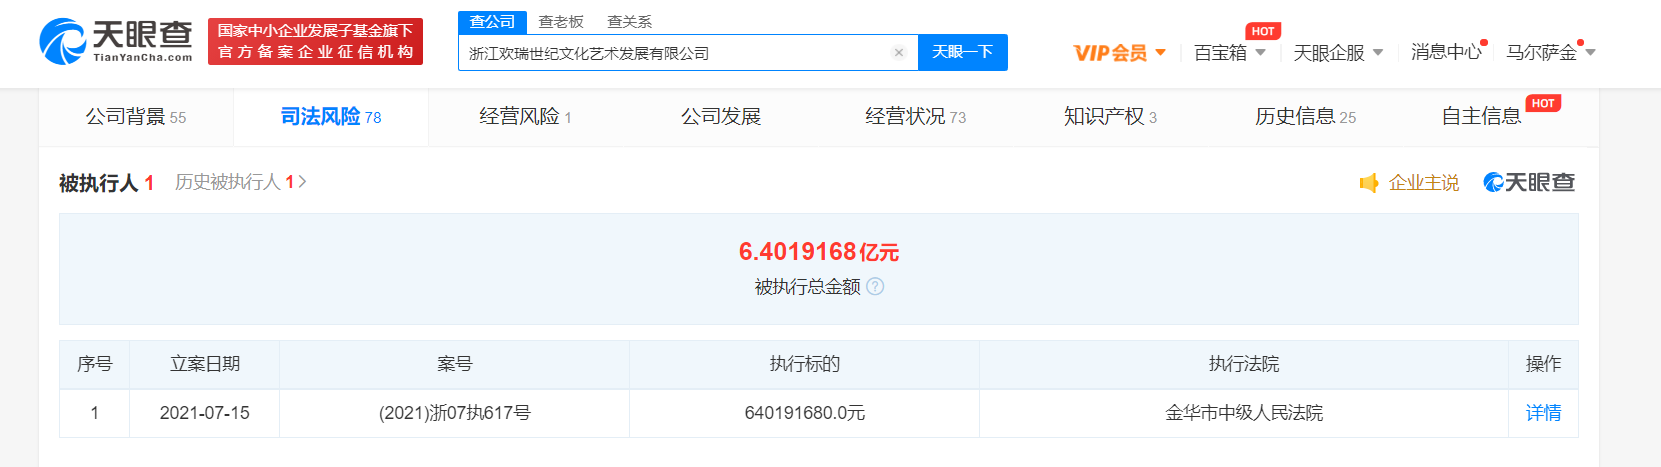Click the 企业主说 speaker icon
Screen dimensions: 1661x467
pos(1369,183)
